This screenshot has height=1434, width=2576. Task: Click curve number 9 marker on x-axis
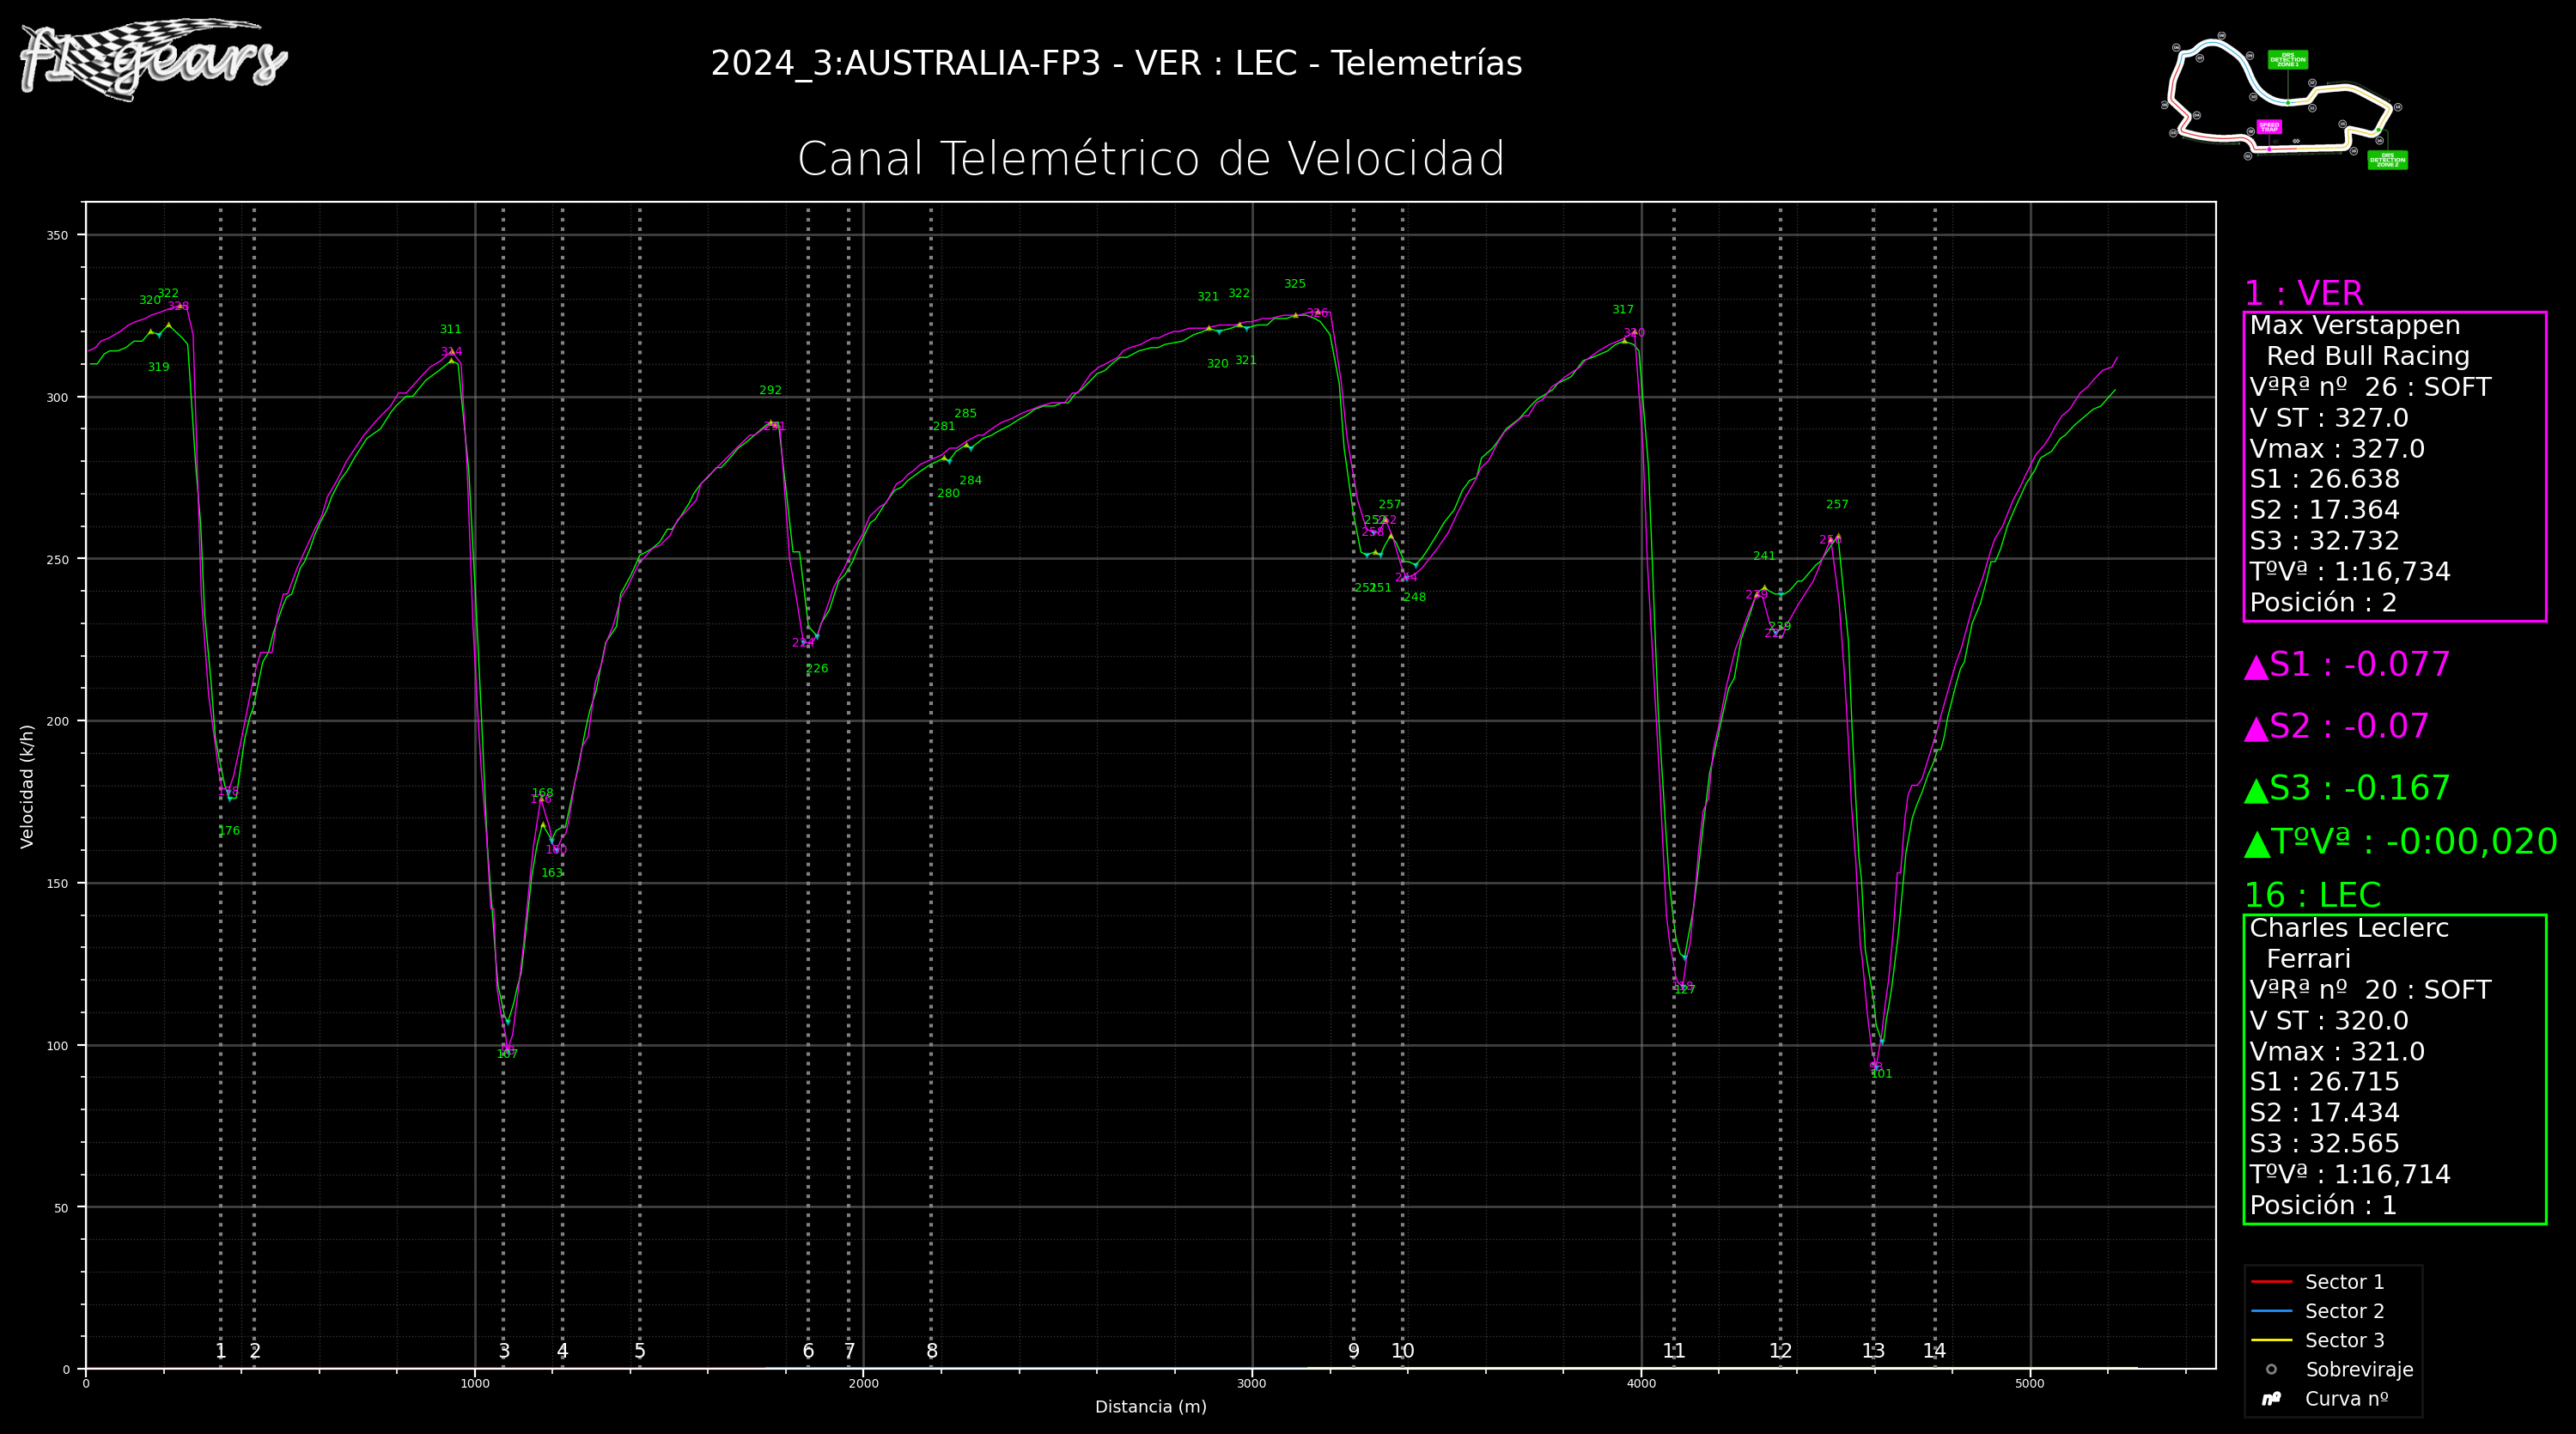pyautogui.click(x=1353, y=1351)
